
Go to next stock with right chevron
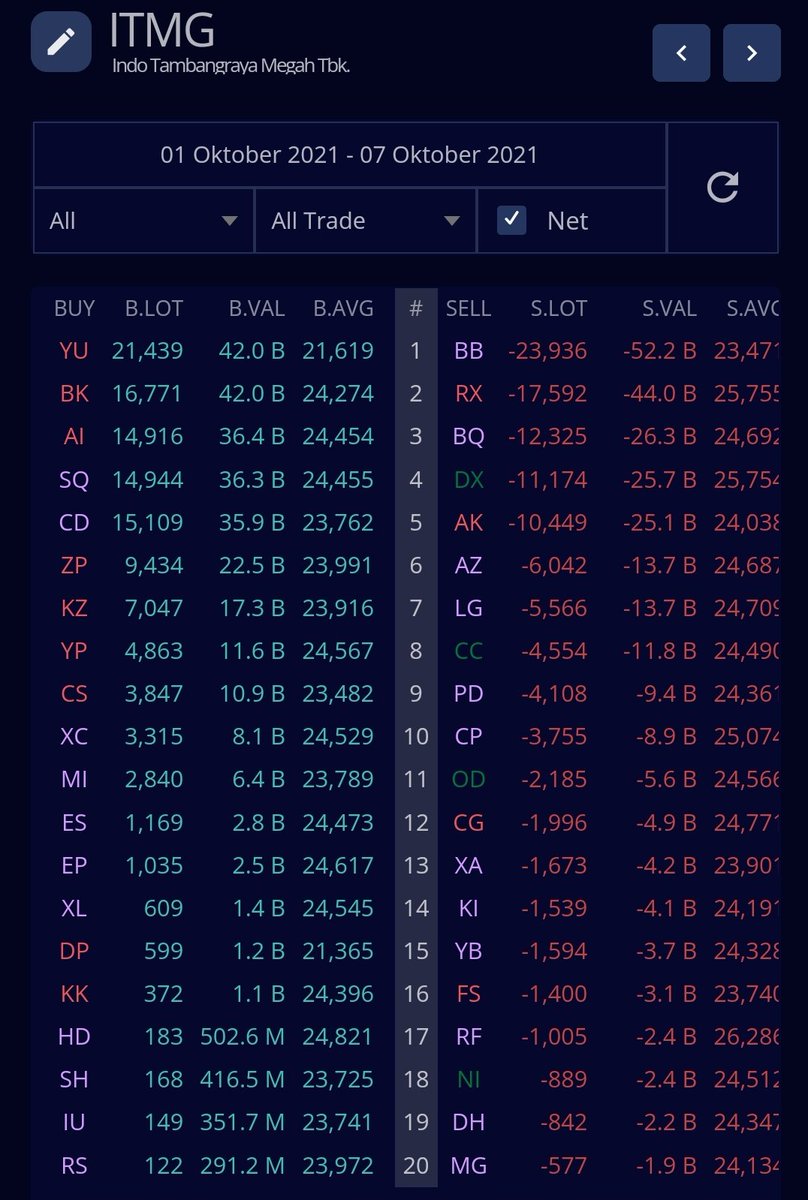click(x=752, y=53)
